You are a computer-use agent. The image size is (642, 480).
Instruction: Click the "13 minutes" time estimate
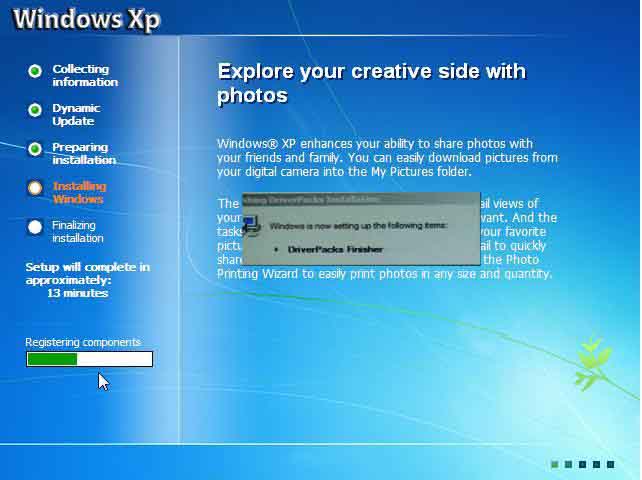[x=78, y=293]
